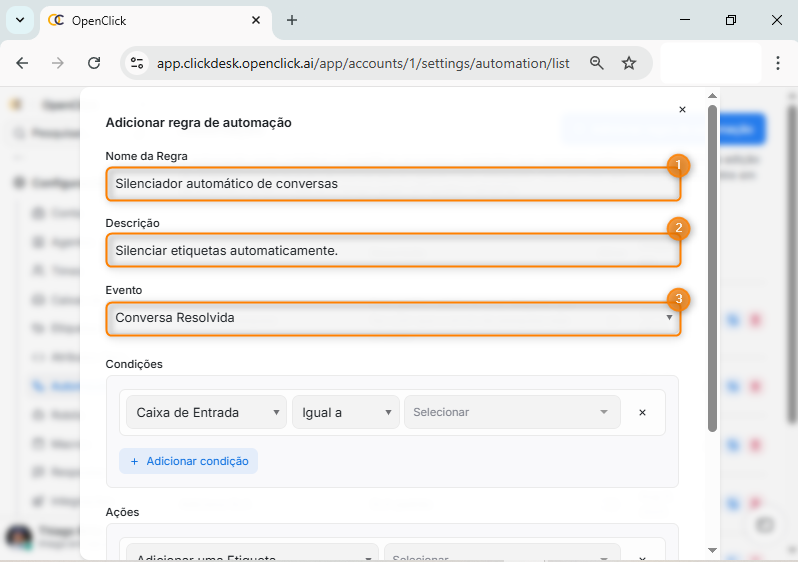Screen dimensions: 798x562
Task: Change the Igual a operator dropdown
Action: [x=345, y=412]
